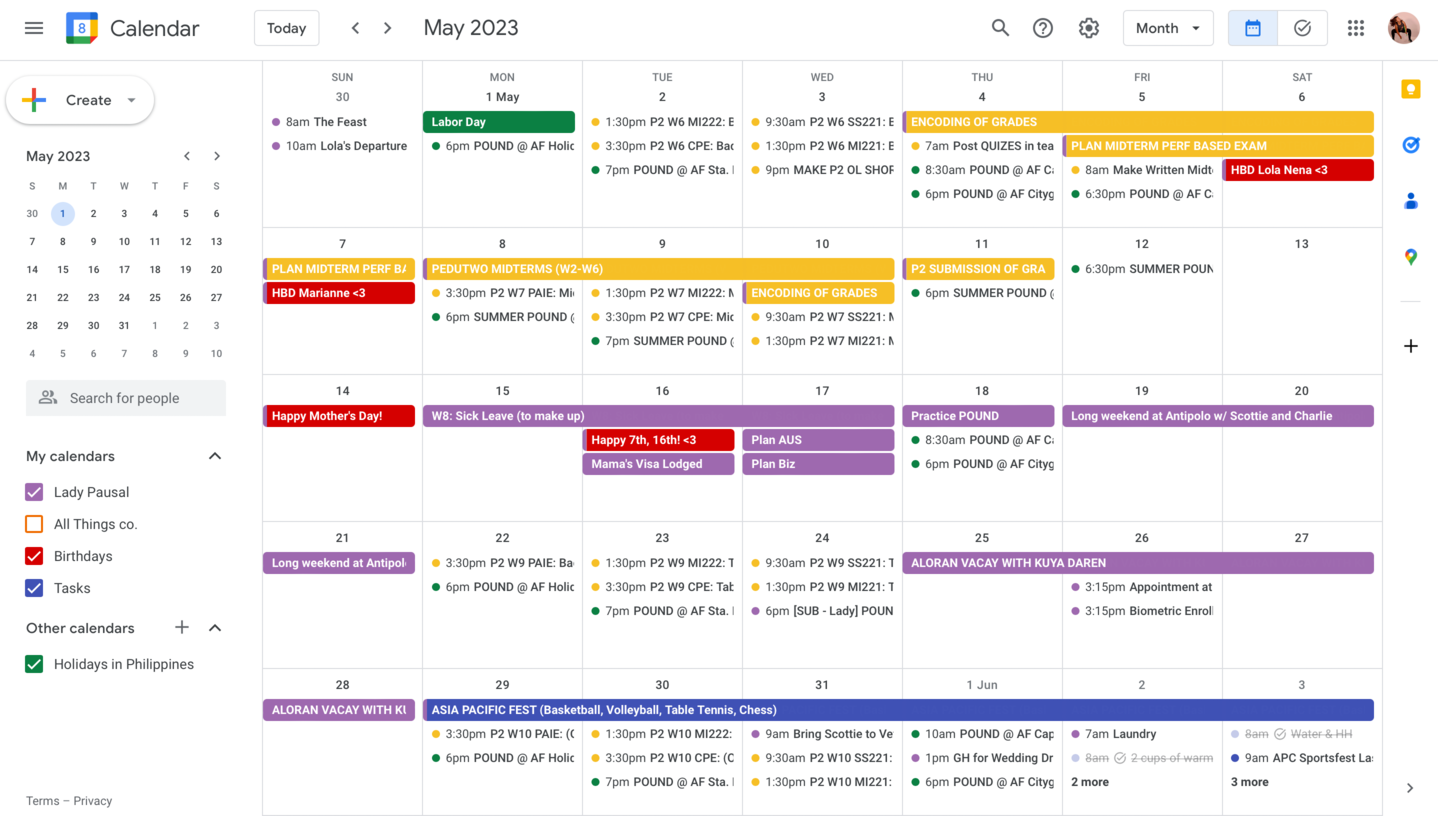The width and height of the screenshot is (1438, 816).
Task: Toggle the Birthdays calendar checkbox
Action: click(x=34, y=556)
